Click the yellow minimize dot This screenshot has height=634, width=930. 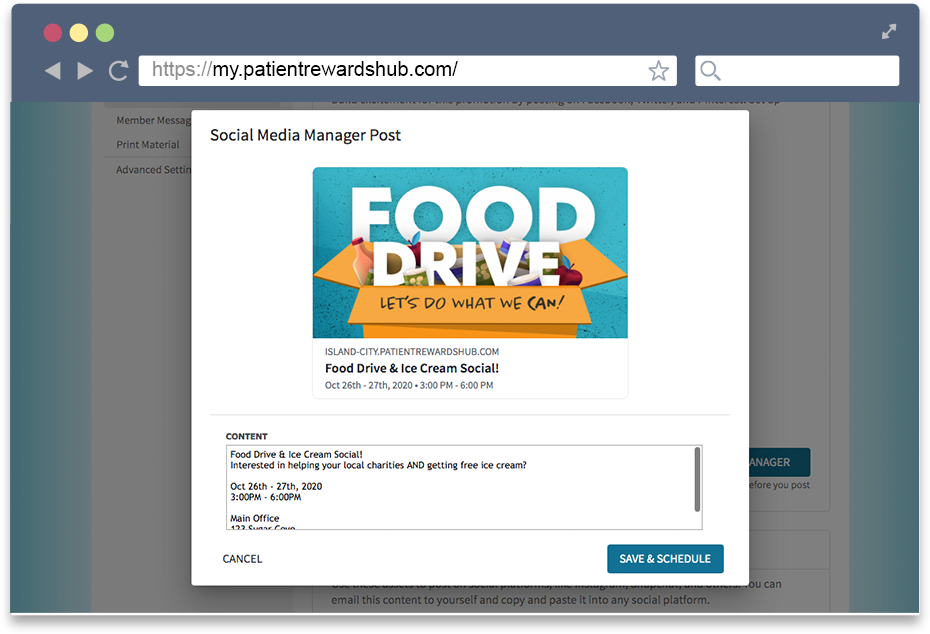(x=79, y=33)
